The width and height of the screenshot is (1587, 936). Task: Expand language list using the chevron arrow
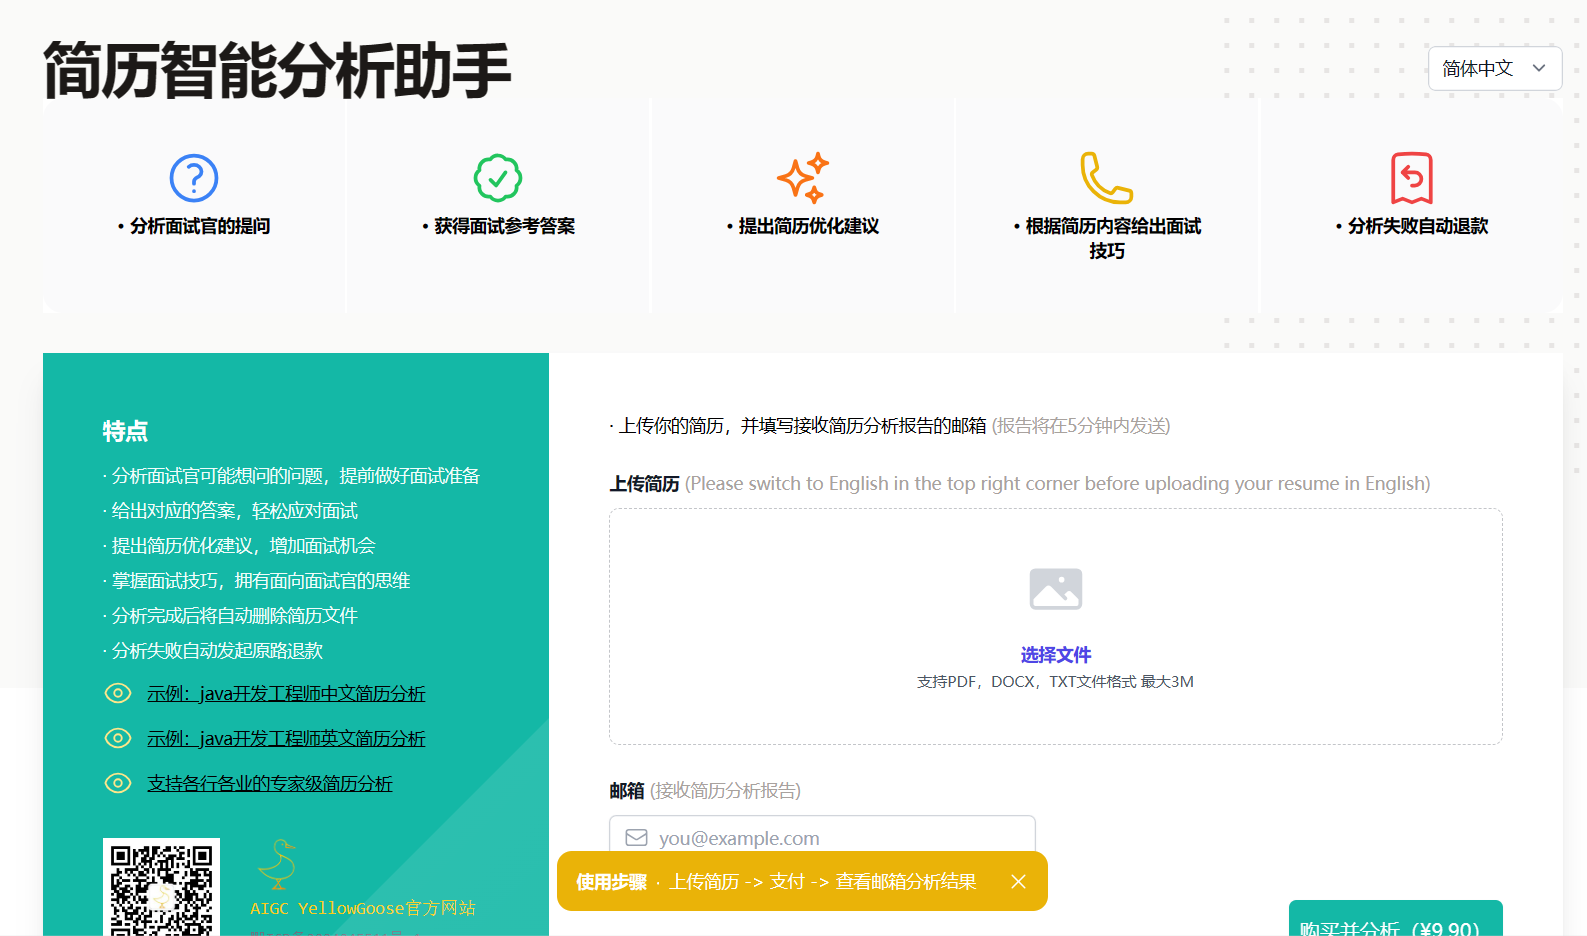pos(1539,69)
